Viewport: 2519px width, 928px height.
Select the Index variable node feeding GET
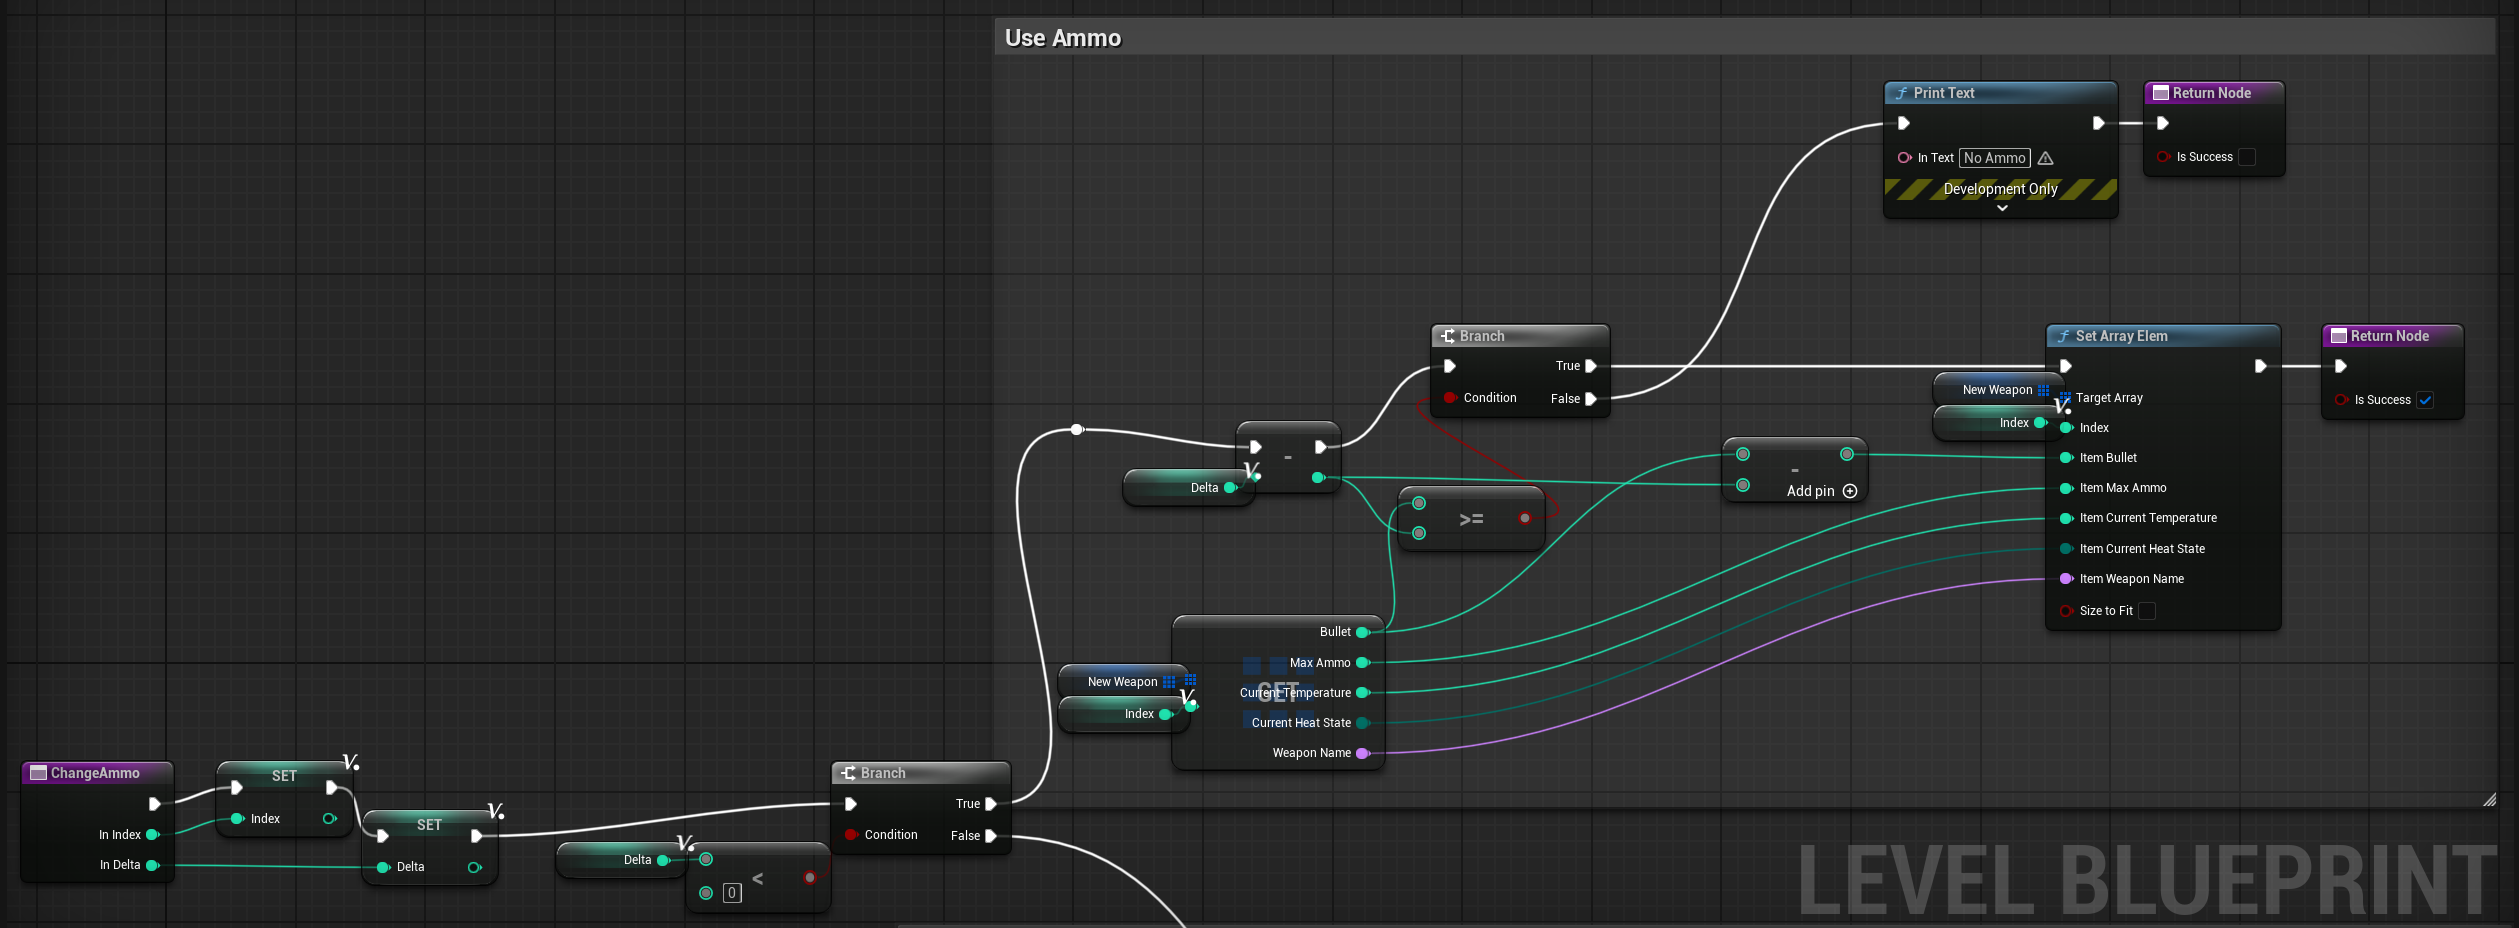pyautogui.click(x=1123, y=714)
